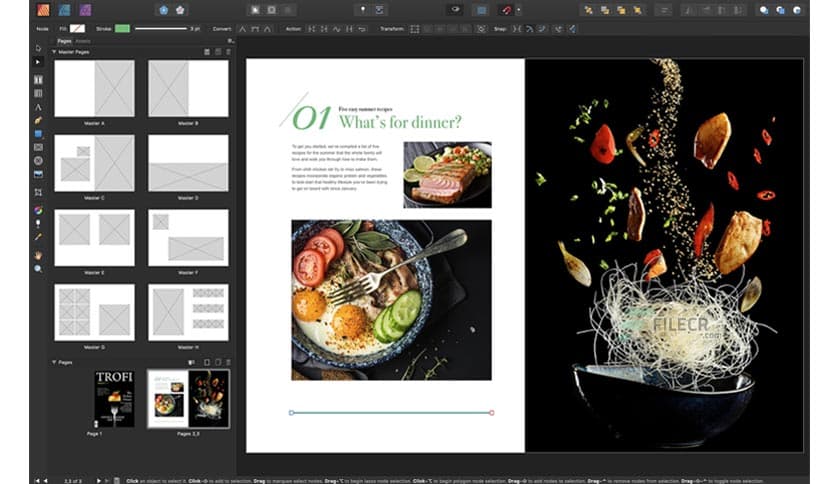Select the TROFI Page 1 thumbnail
The width and height of the screenshot is (836, 484).
pos(114,399)
